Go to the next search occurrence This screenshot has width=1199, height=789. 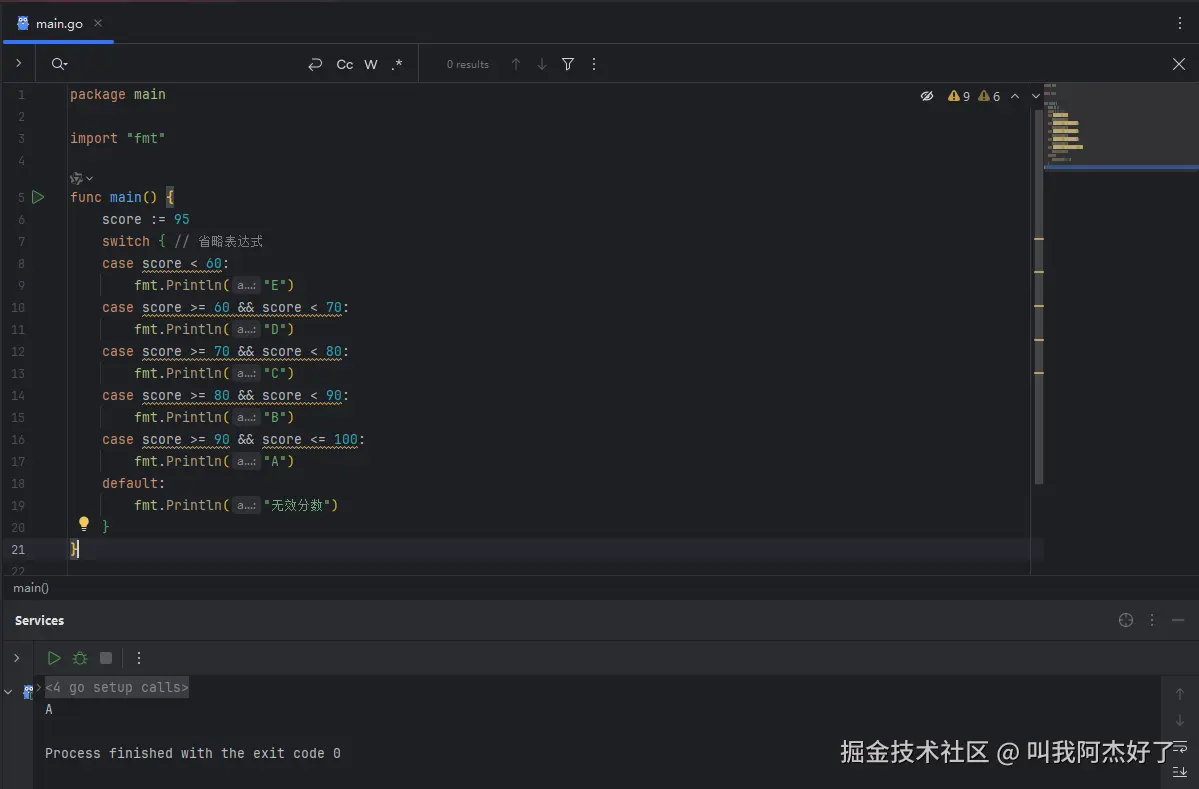541,64
